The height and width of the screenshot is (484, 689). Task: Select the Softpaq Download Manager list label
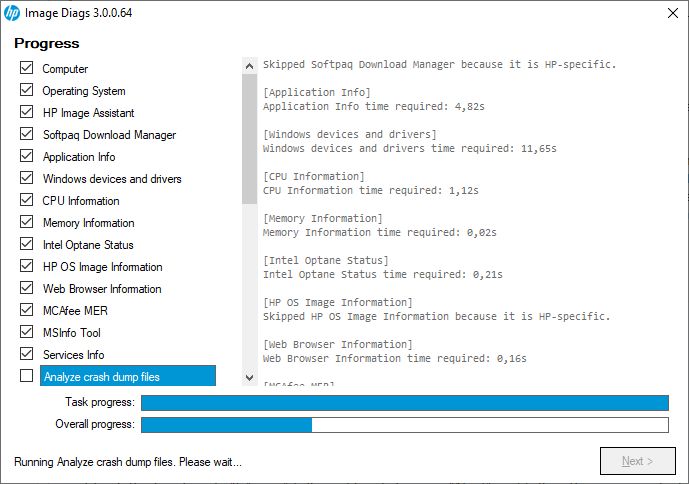[109, 135]
